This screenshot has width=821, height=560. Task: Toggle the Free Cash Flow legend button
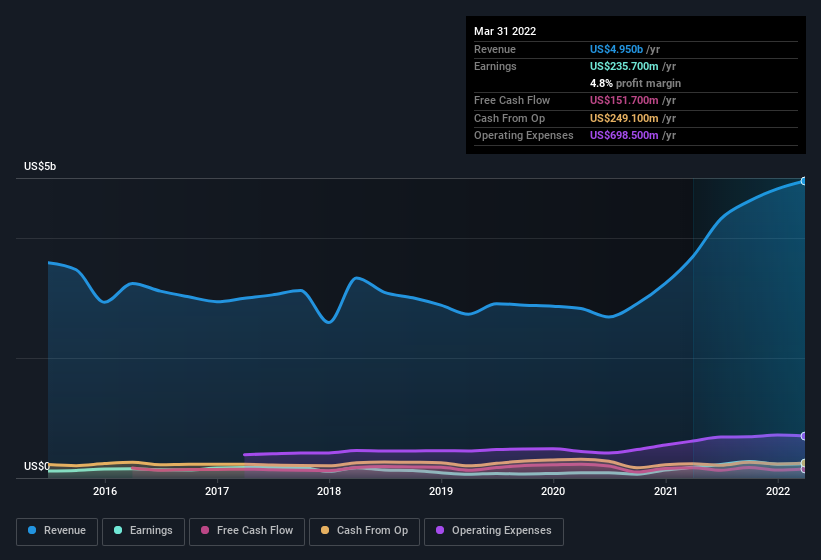[247, 531]
